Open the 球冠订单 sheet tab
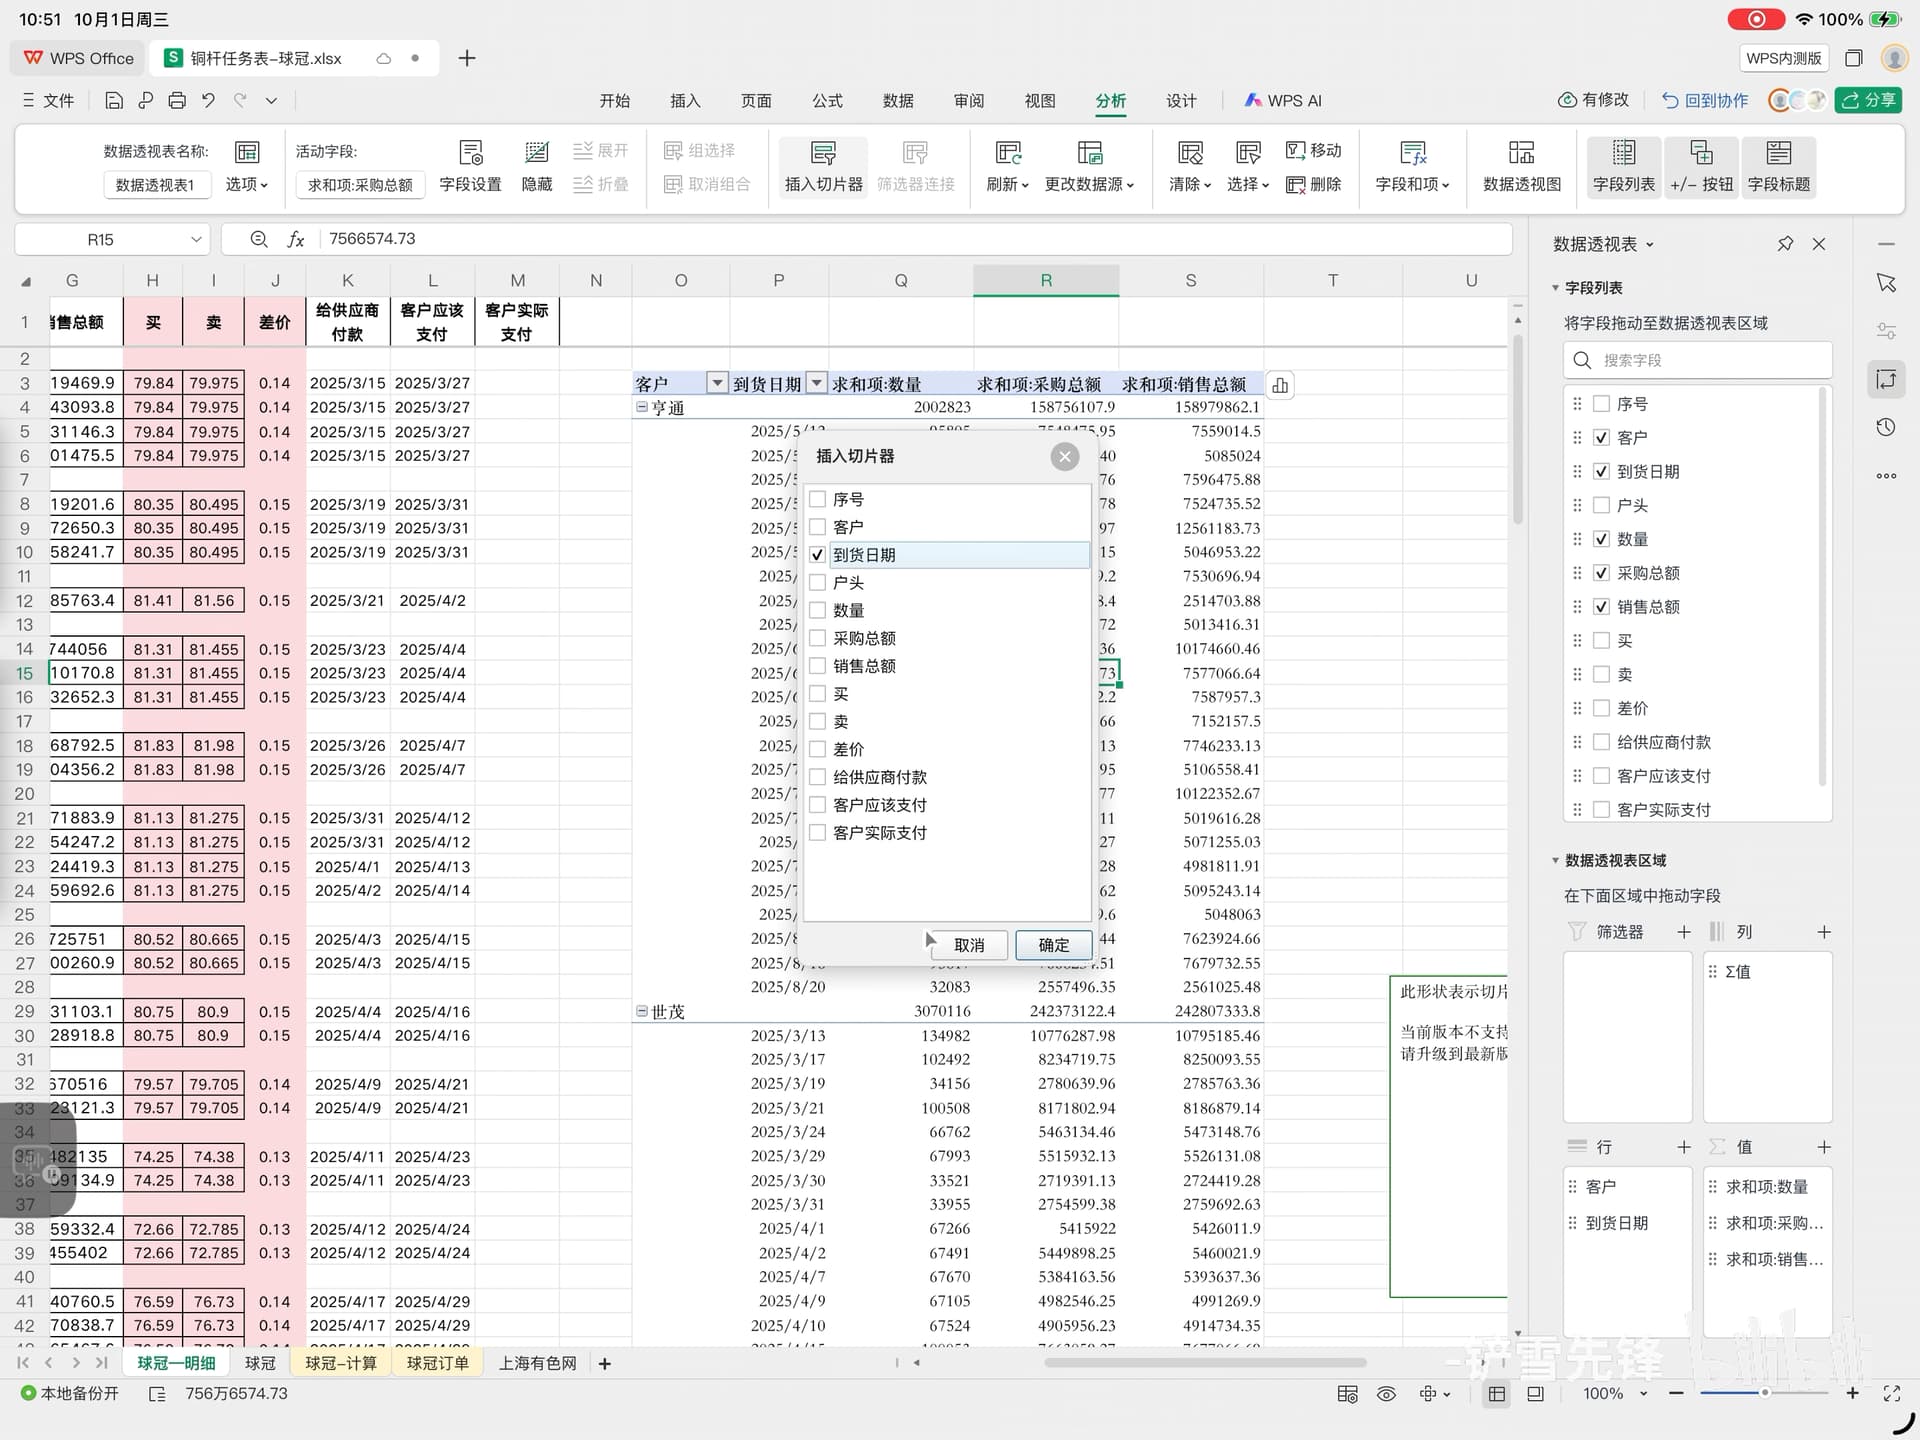This screenshot has width=1920, height=1440. [437, 1363]
